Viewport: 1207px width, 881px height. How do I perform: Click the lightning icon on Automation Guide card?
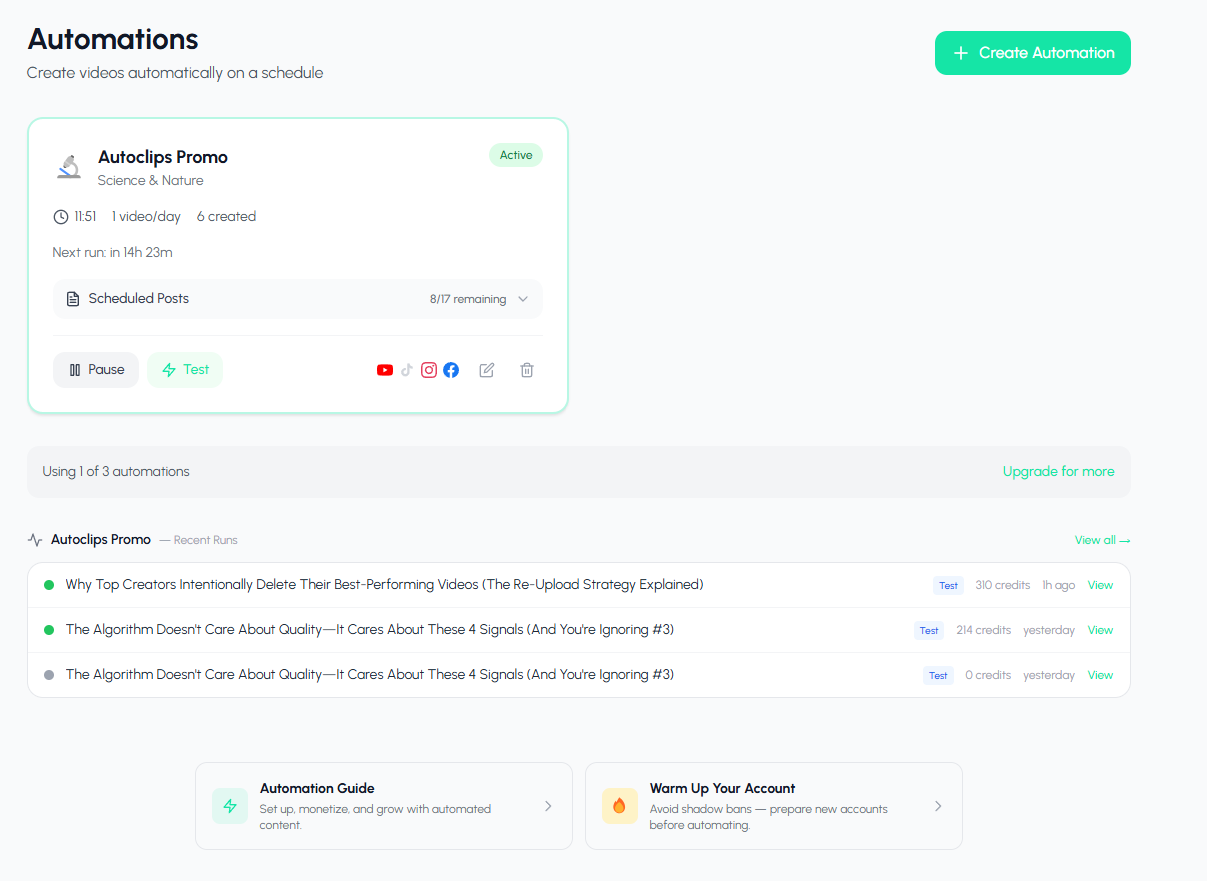pos(229,806)
